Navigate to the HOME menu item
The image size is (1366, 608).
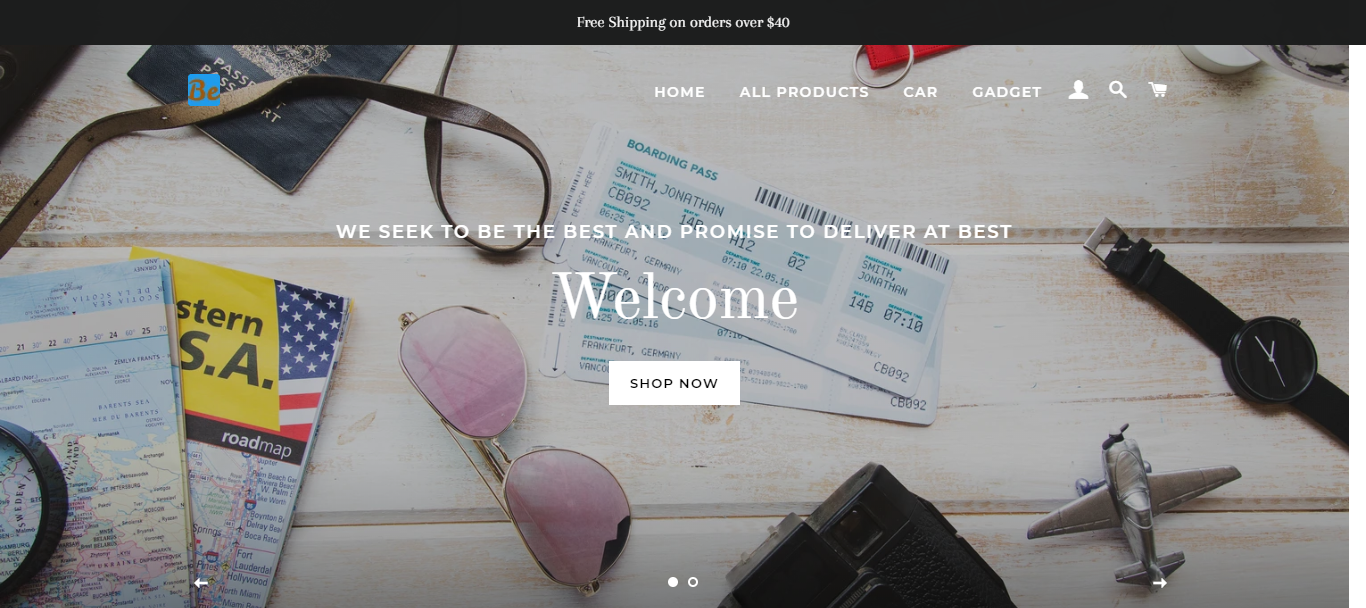pyautogui.click(x=680, y=92)
